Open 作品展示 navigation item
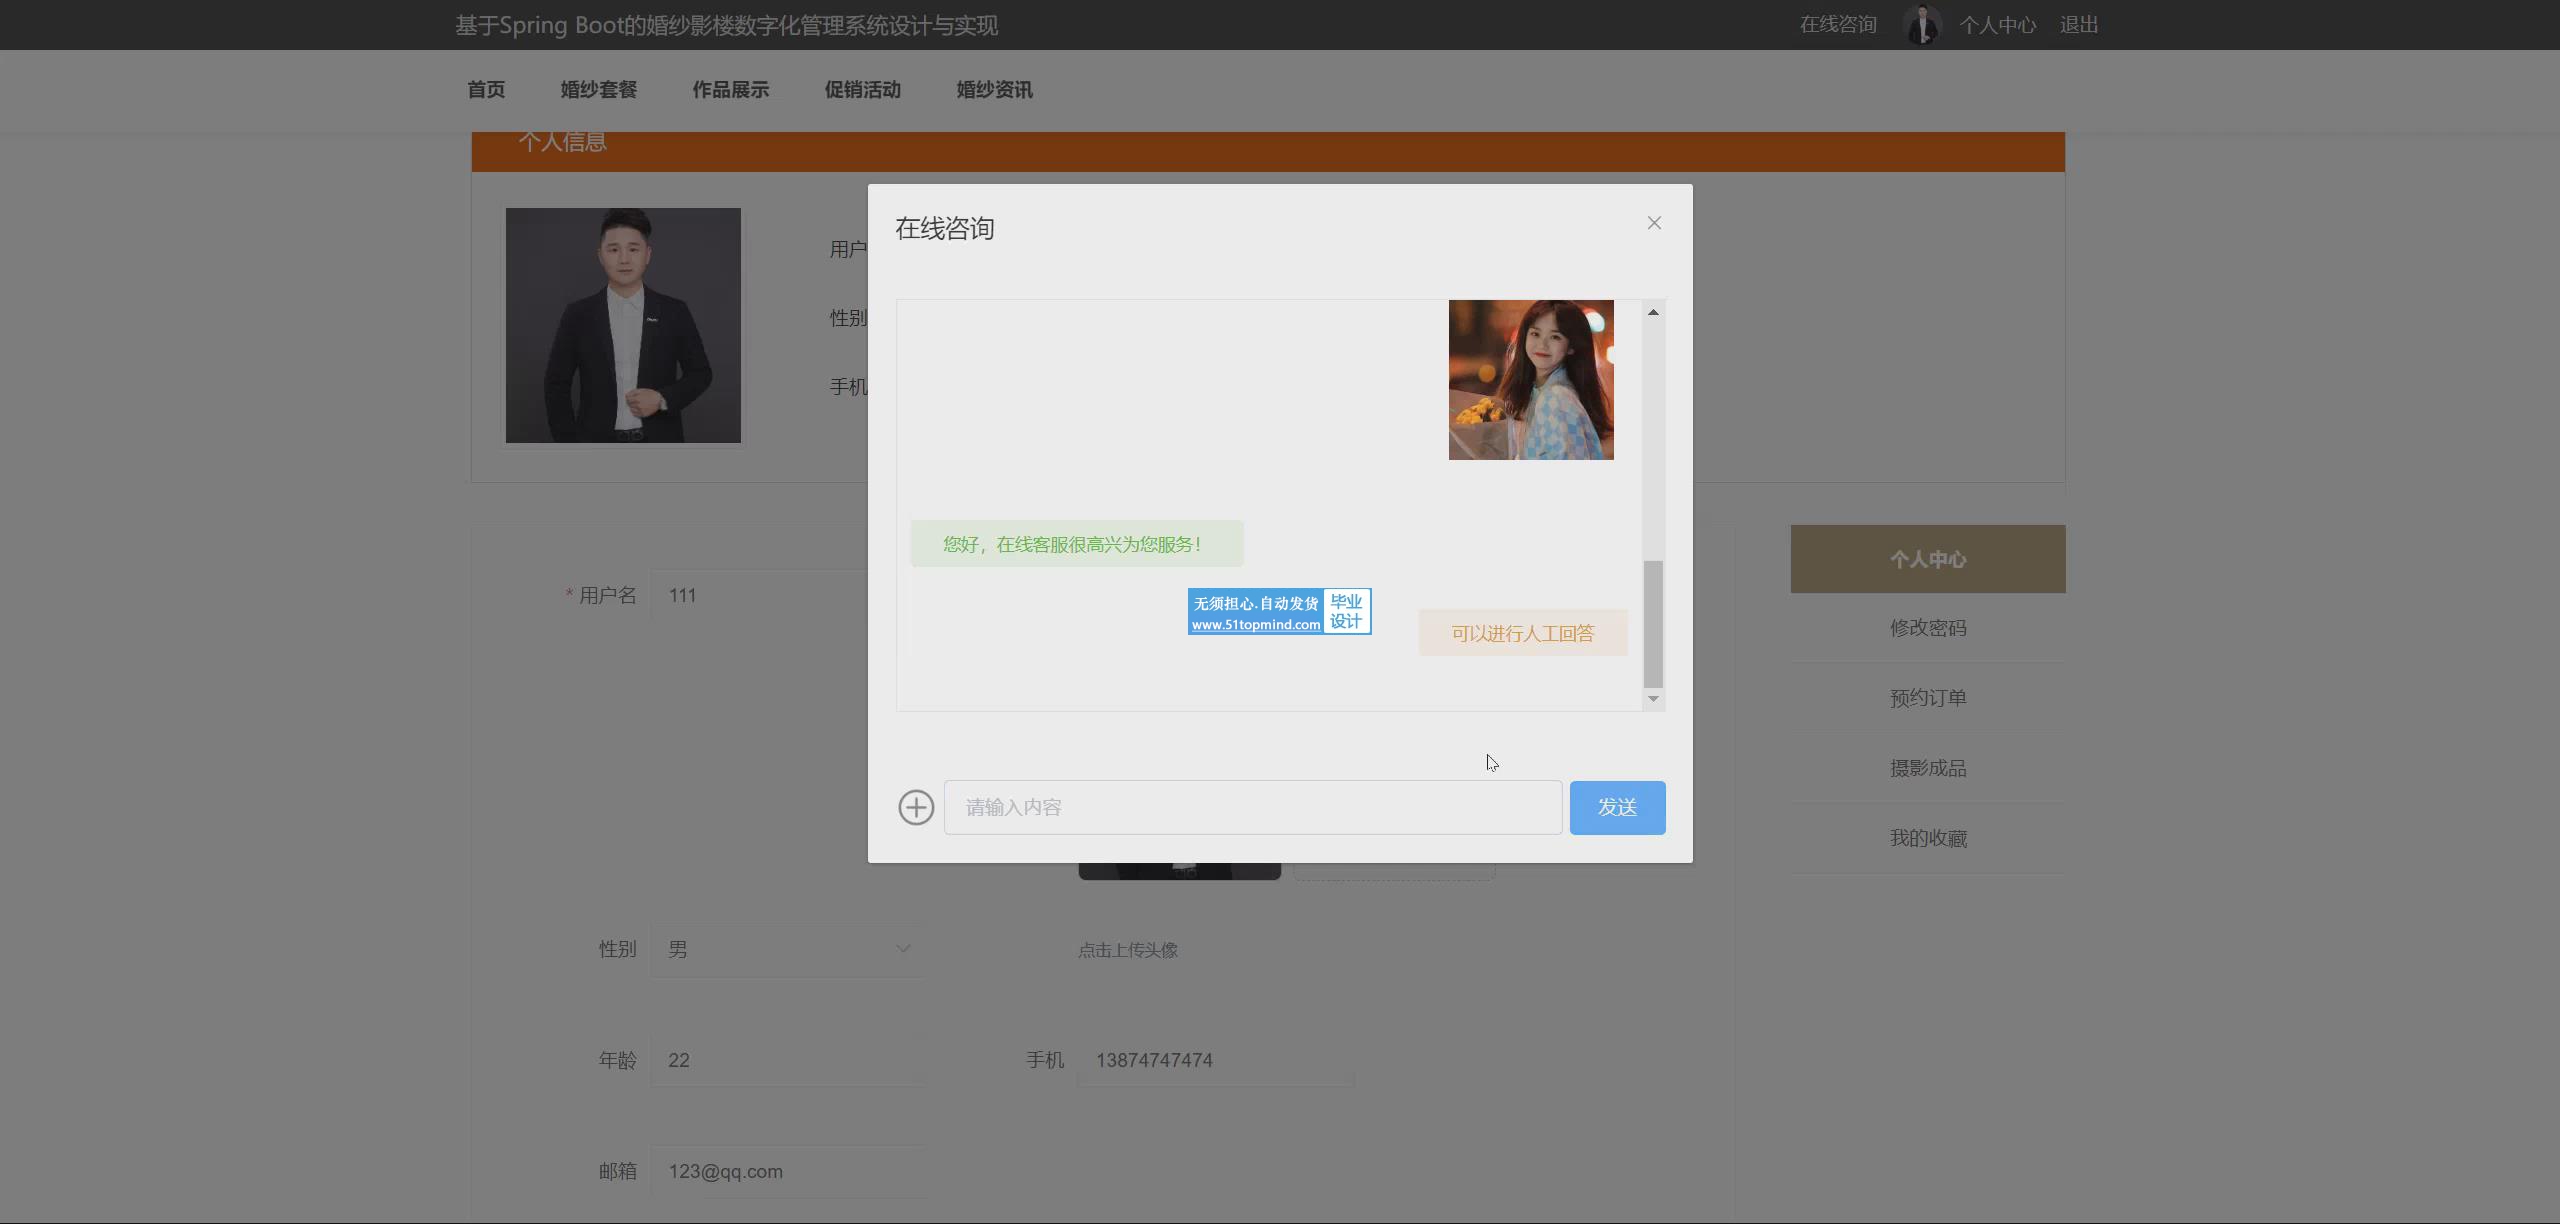 [730, 90]
